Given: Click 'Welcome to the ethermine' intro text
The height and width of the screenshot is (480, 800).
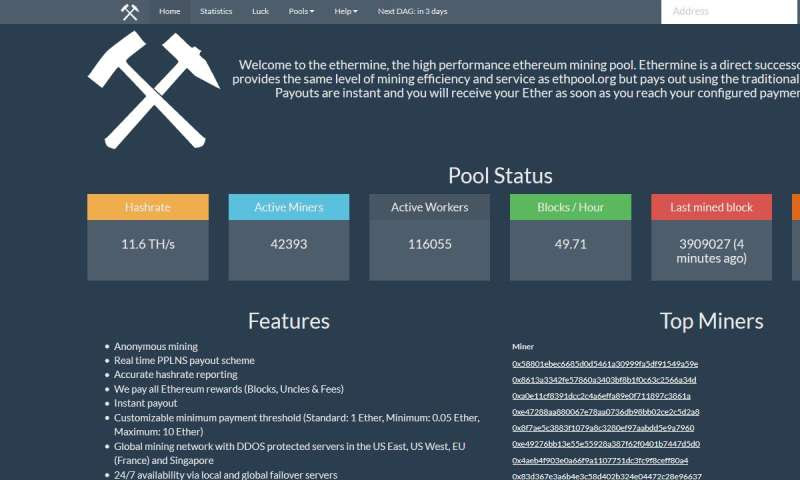Looking at the screenshot, I should pyautogui.click(x=516, y=79).
